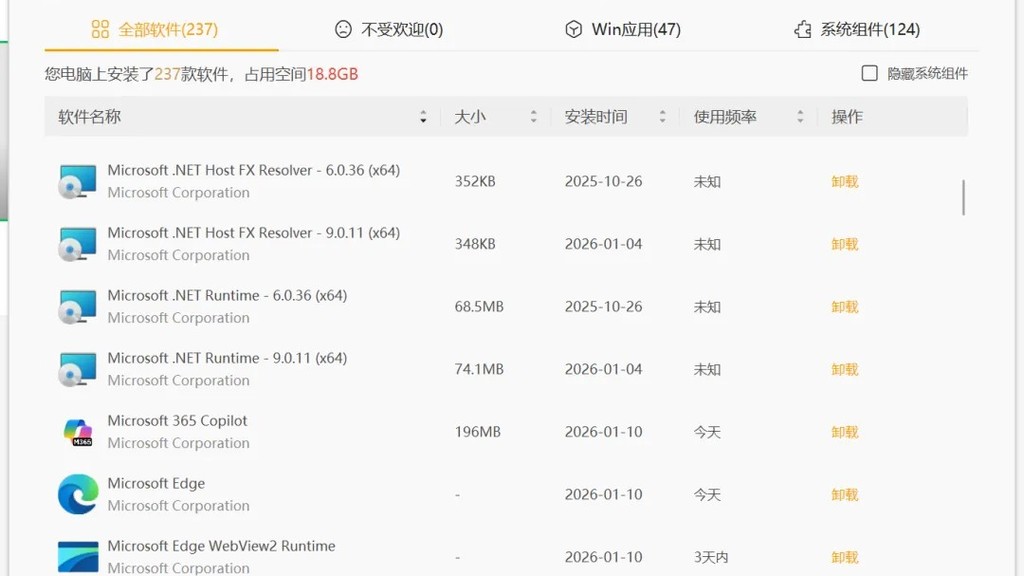Image resolution: width=1024 pixels, height=576 pixels.
Task: Click 卸载 for Microsoft Edge
Action: click(844, 495)
